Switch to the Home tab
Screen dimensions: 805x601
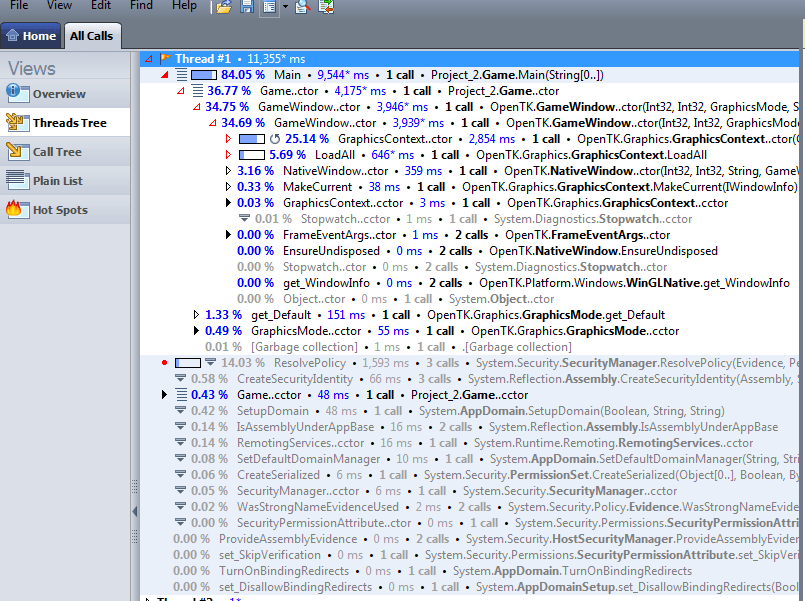tap(31, 36)
